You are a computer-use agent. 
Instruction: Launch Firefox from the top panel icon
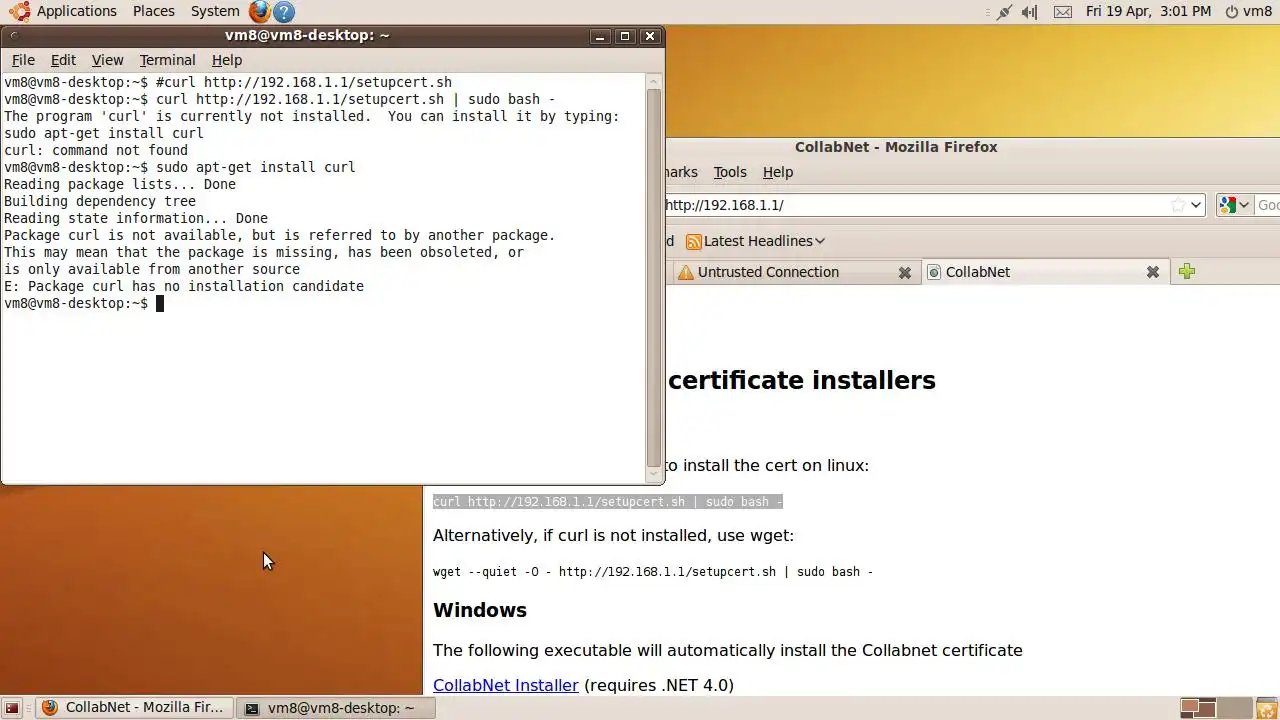tap(260, 11)
